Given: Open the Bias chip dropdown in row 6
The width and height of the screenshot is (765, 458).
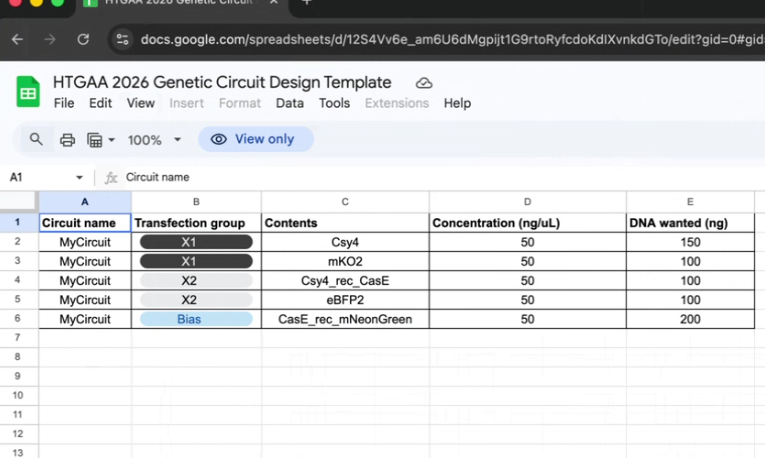Looking at the screenshot, I should point(196,319).
